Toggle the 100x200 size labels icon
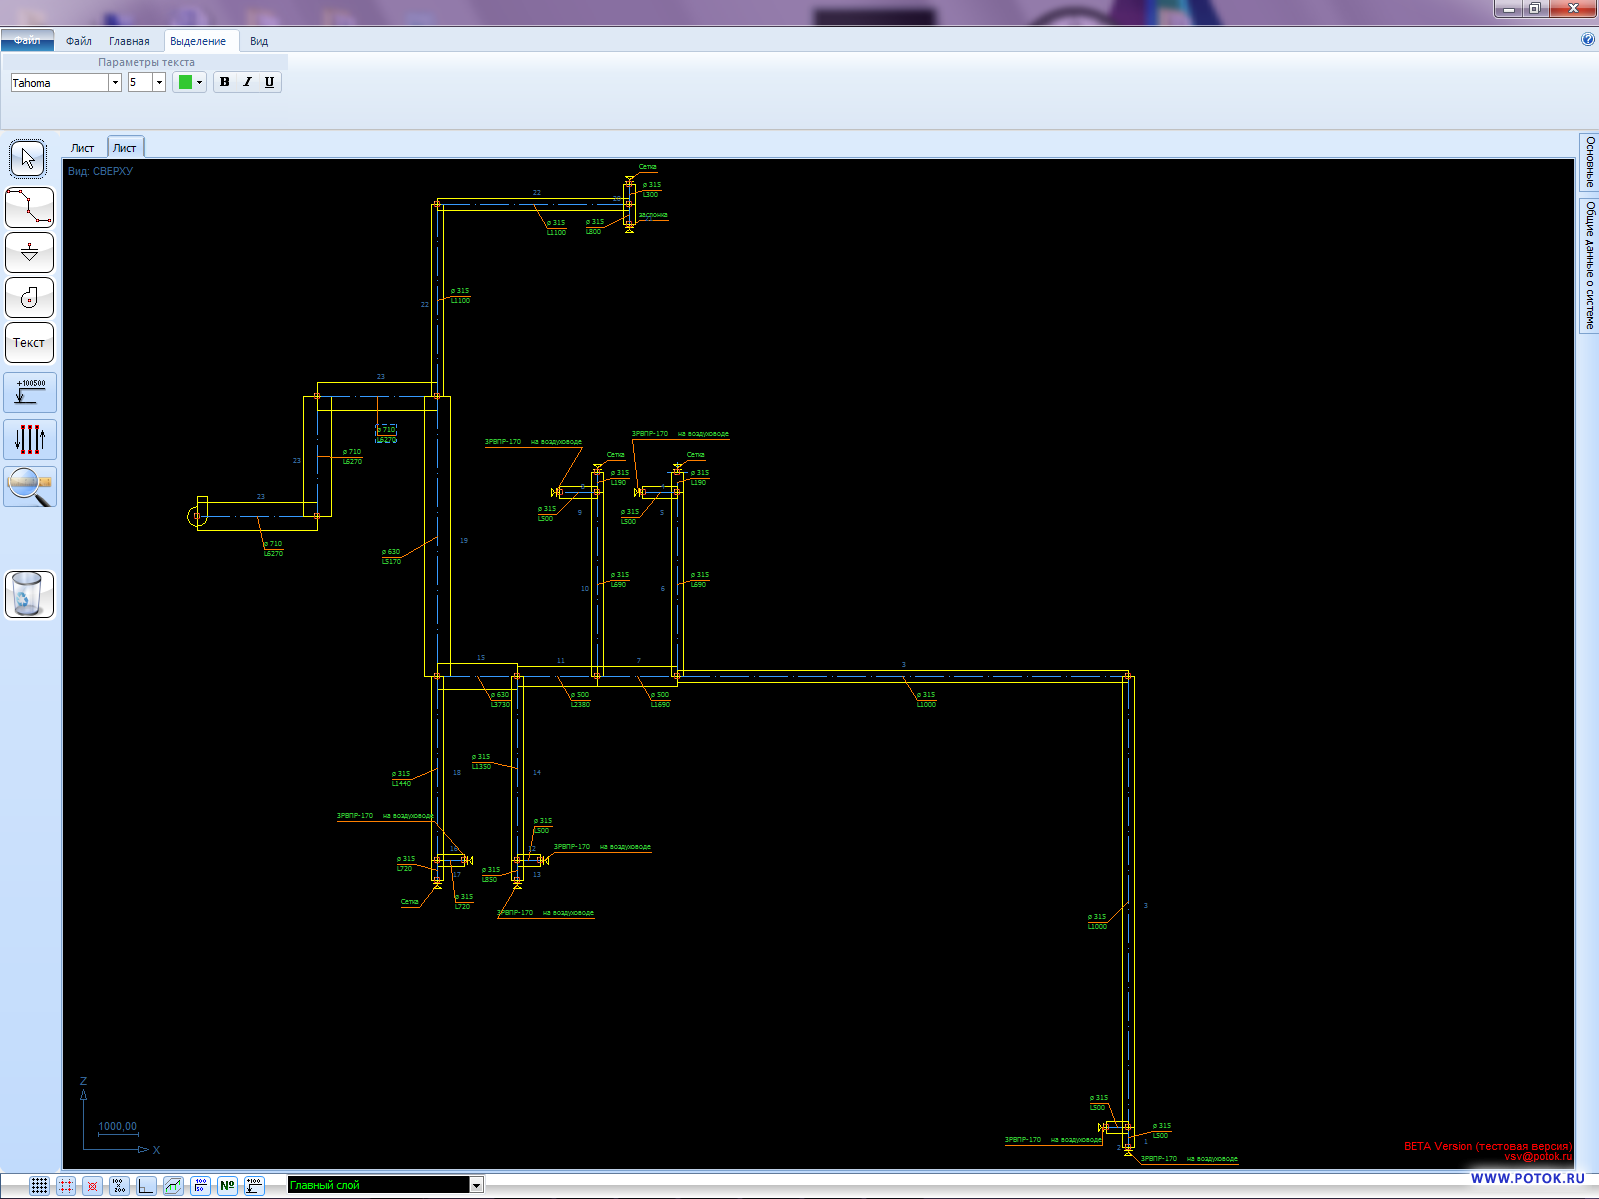Image resolution: width=1599 pixels, height=1199 pixels. [120, 1185]
